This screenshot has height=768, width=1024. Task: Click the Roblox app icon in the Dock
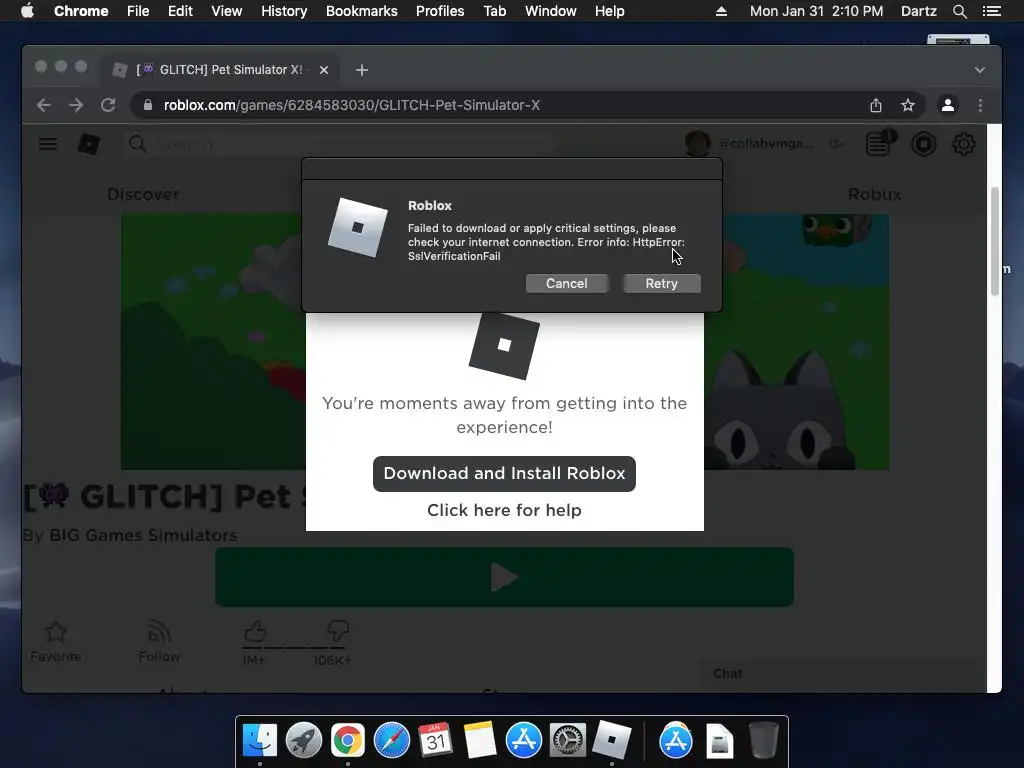[x=612, y=741]
